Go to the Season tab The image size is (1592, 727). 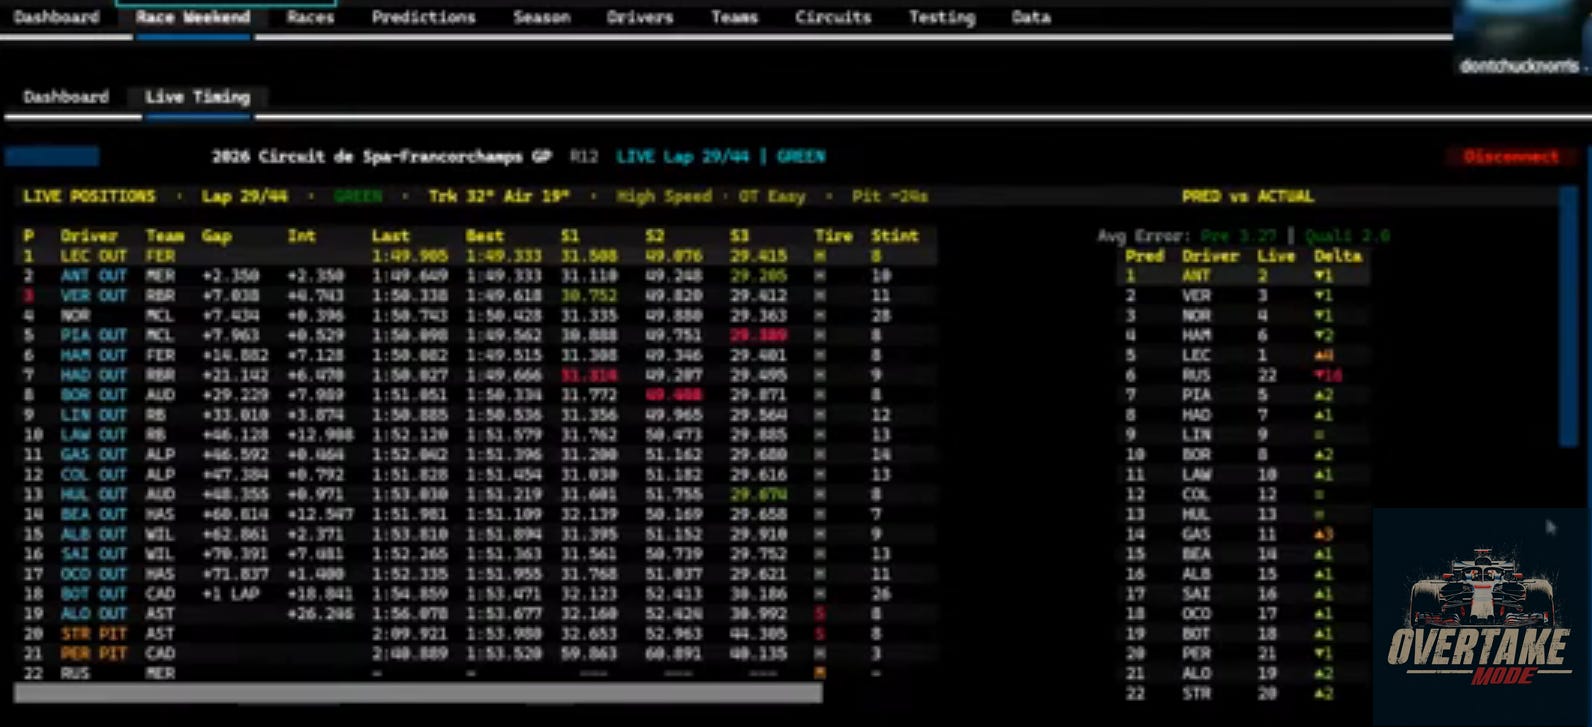point(541,17)
